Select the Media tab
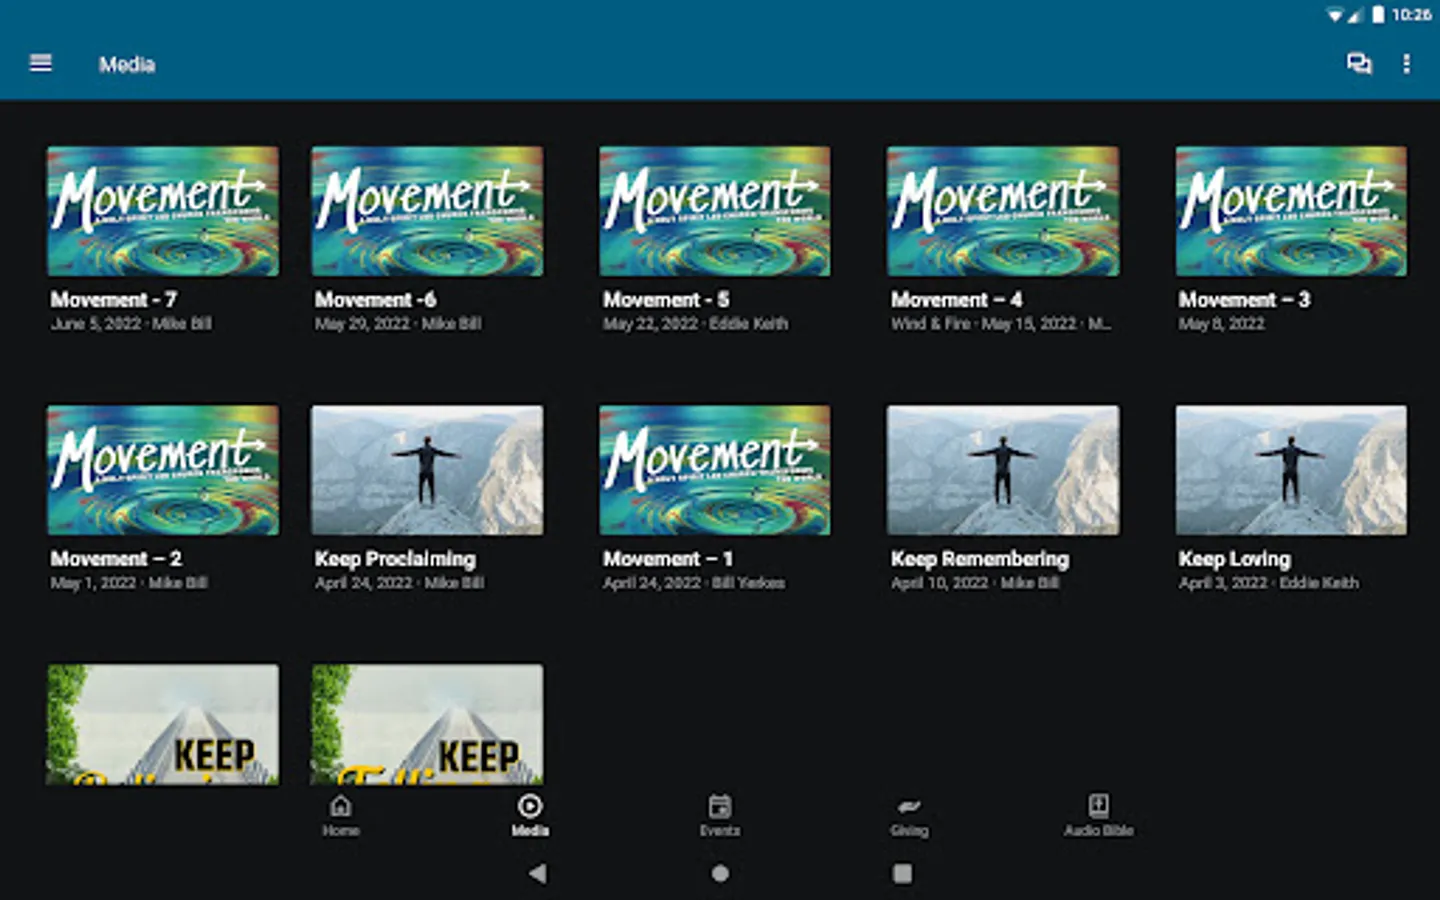The image size is (1440, 900). (x=530, y=815)
